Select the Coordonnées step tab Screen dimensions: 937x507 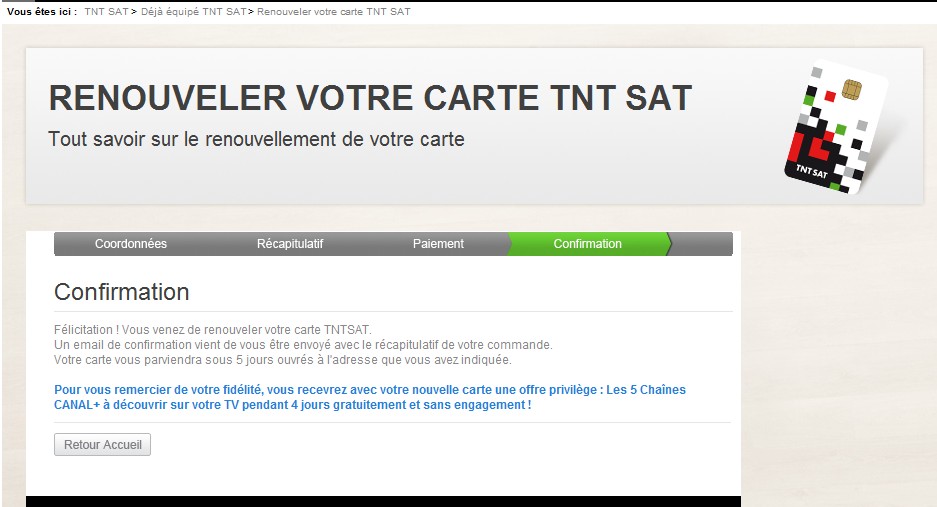pyautogui.click(x=131, y=244)
